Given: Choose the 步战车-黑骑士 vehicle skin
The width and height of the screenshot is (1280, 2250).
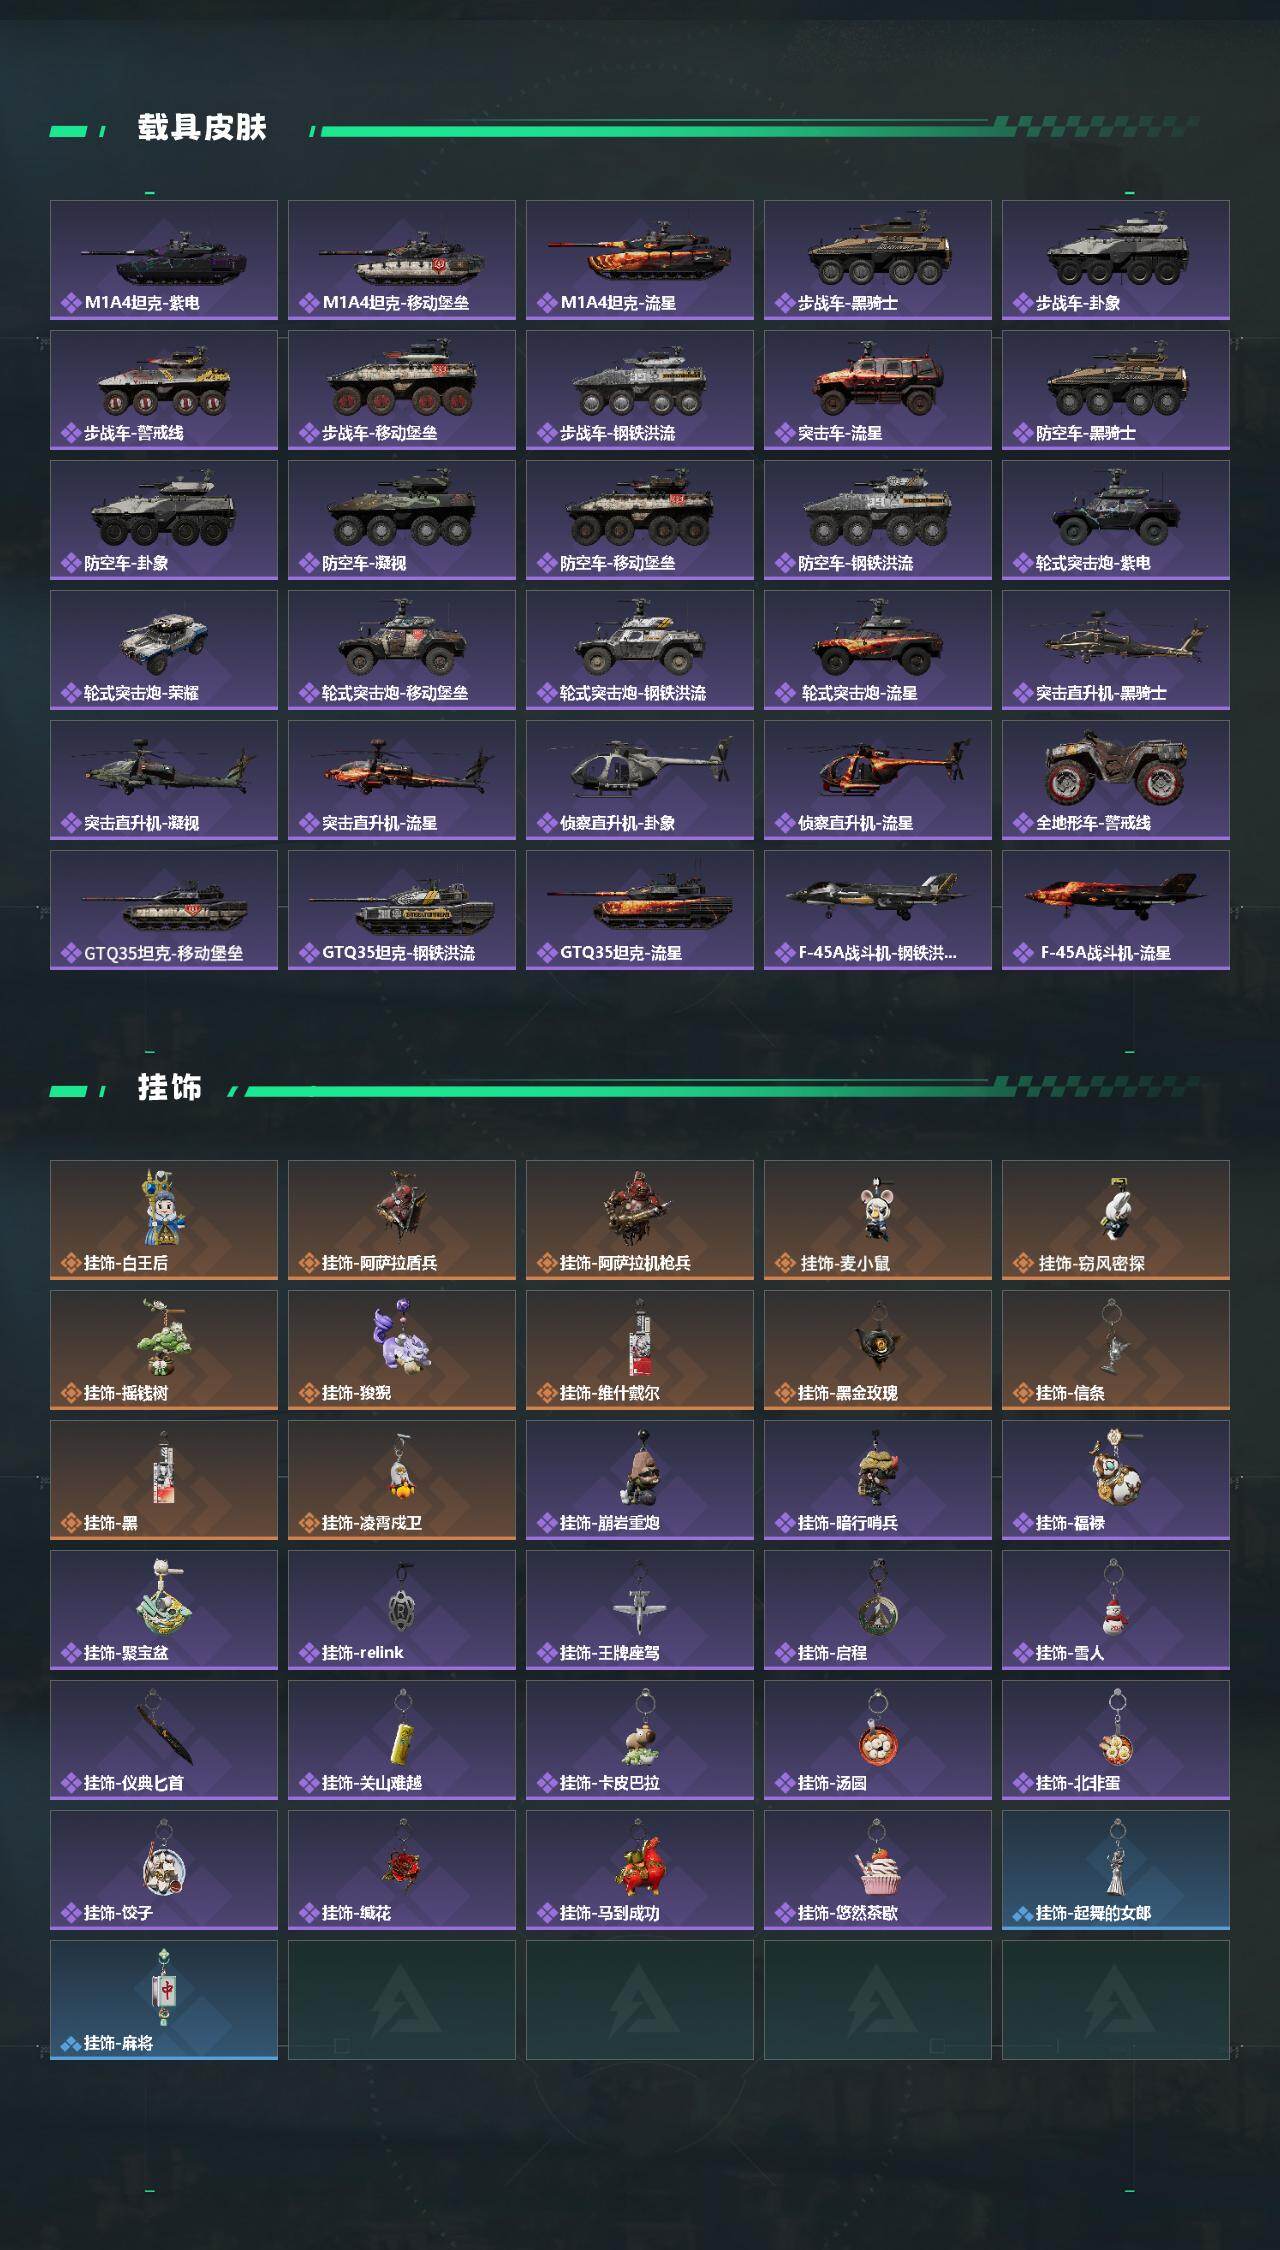Looking at the screenshot, I should pos(878,260).
